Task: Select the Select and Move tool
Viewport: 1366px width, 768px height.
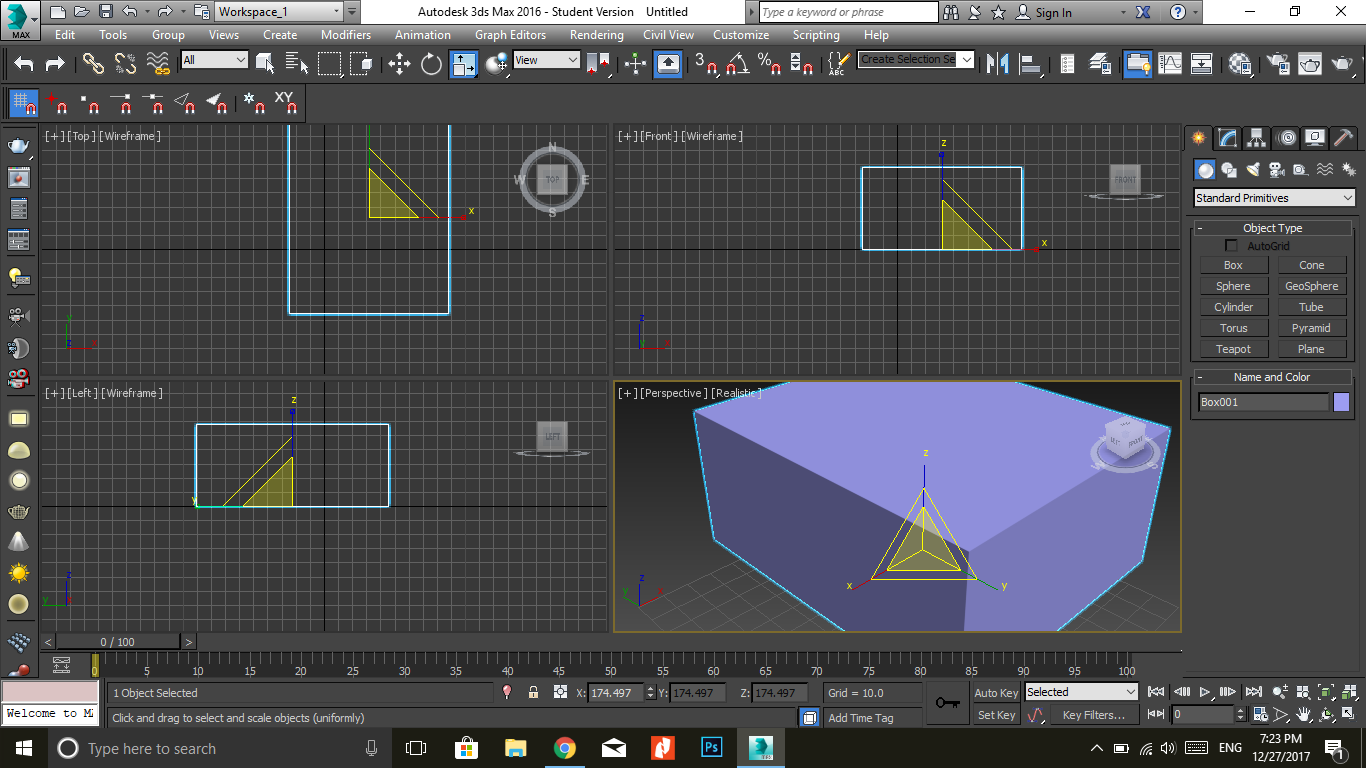Action: (400, 64)
